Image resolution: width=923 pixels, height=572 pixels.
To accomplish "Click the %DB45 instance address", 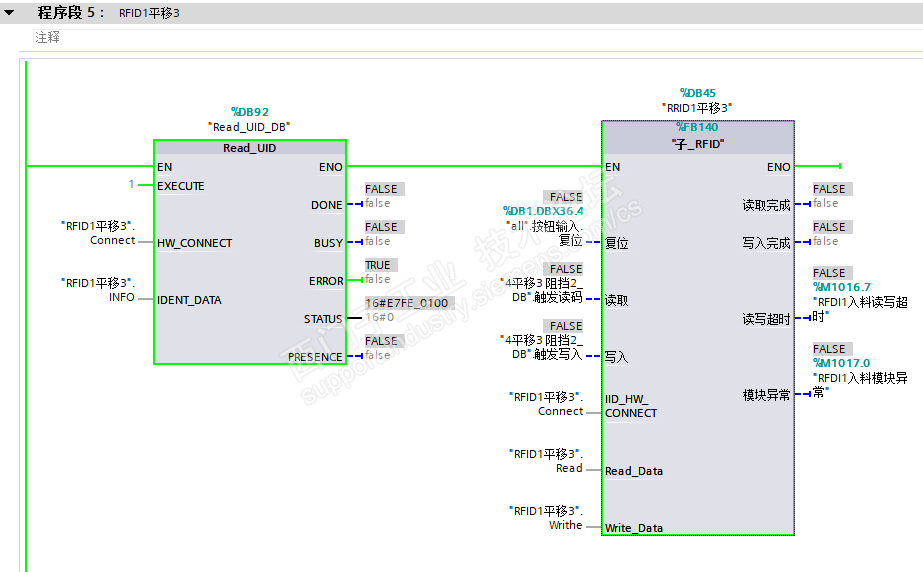I will point(698,93).
